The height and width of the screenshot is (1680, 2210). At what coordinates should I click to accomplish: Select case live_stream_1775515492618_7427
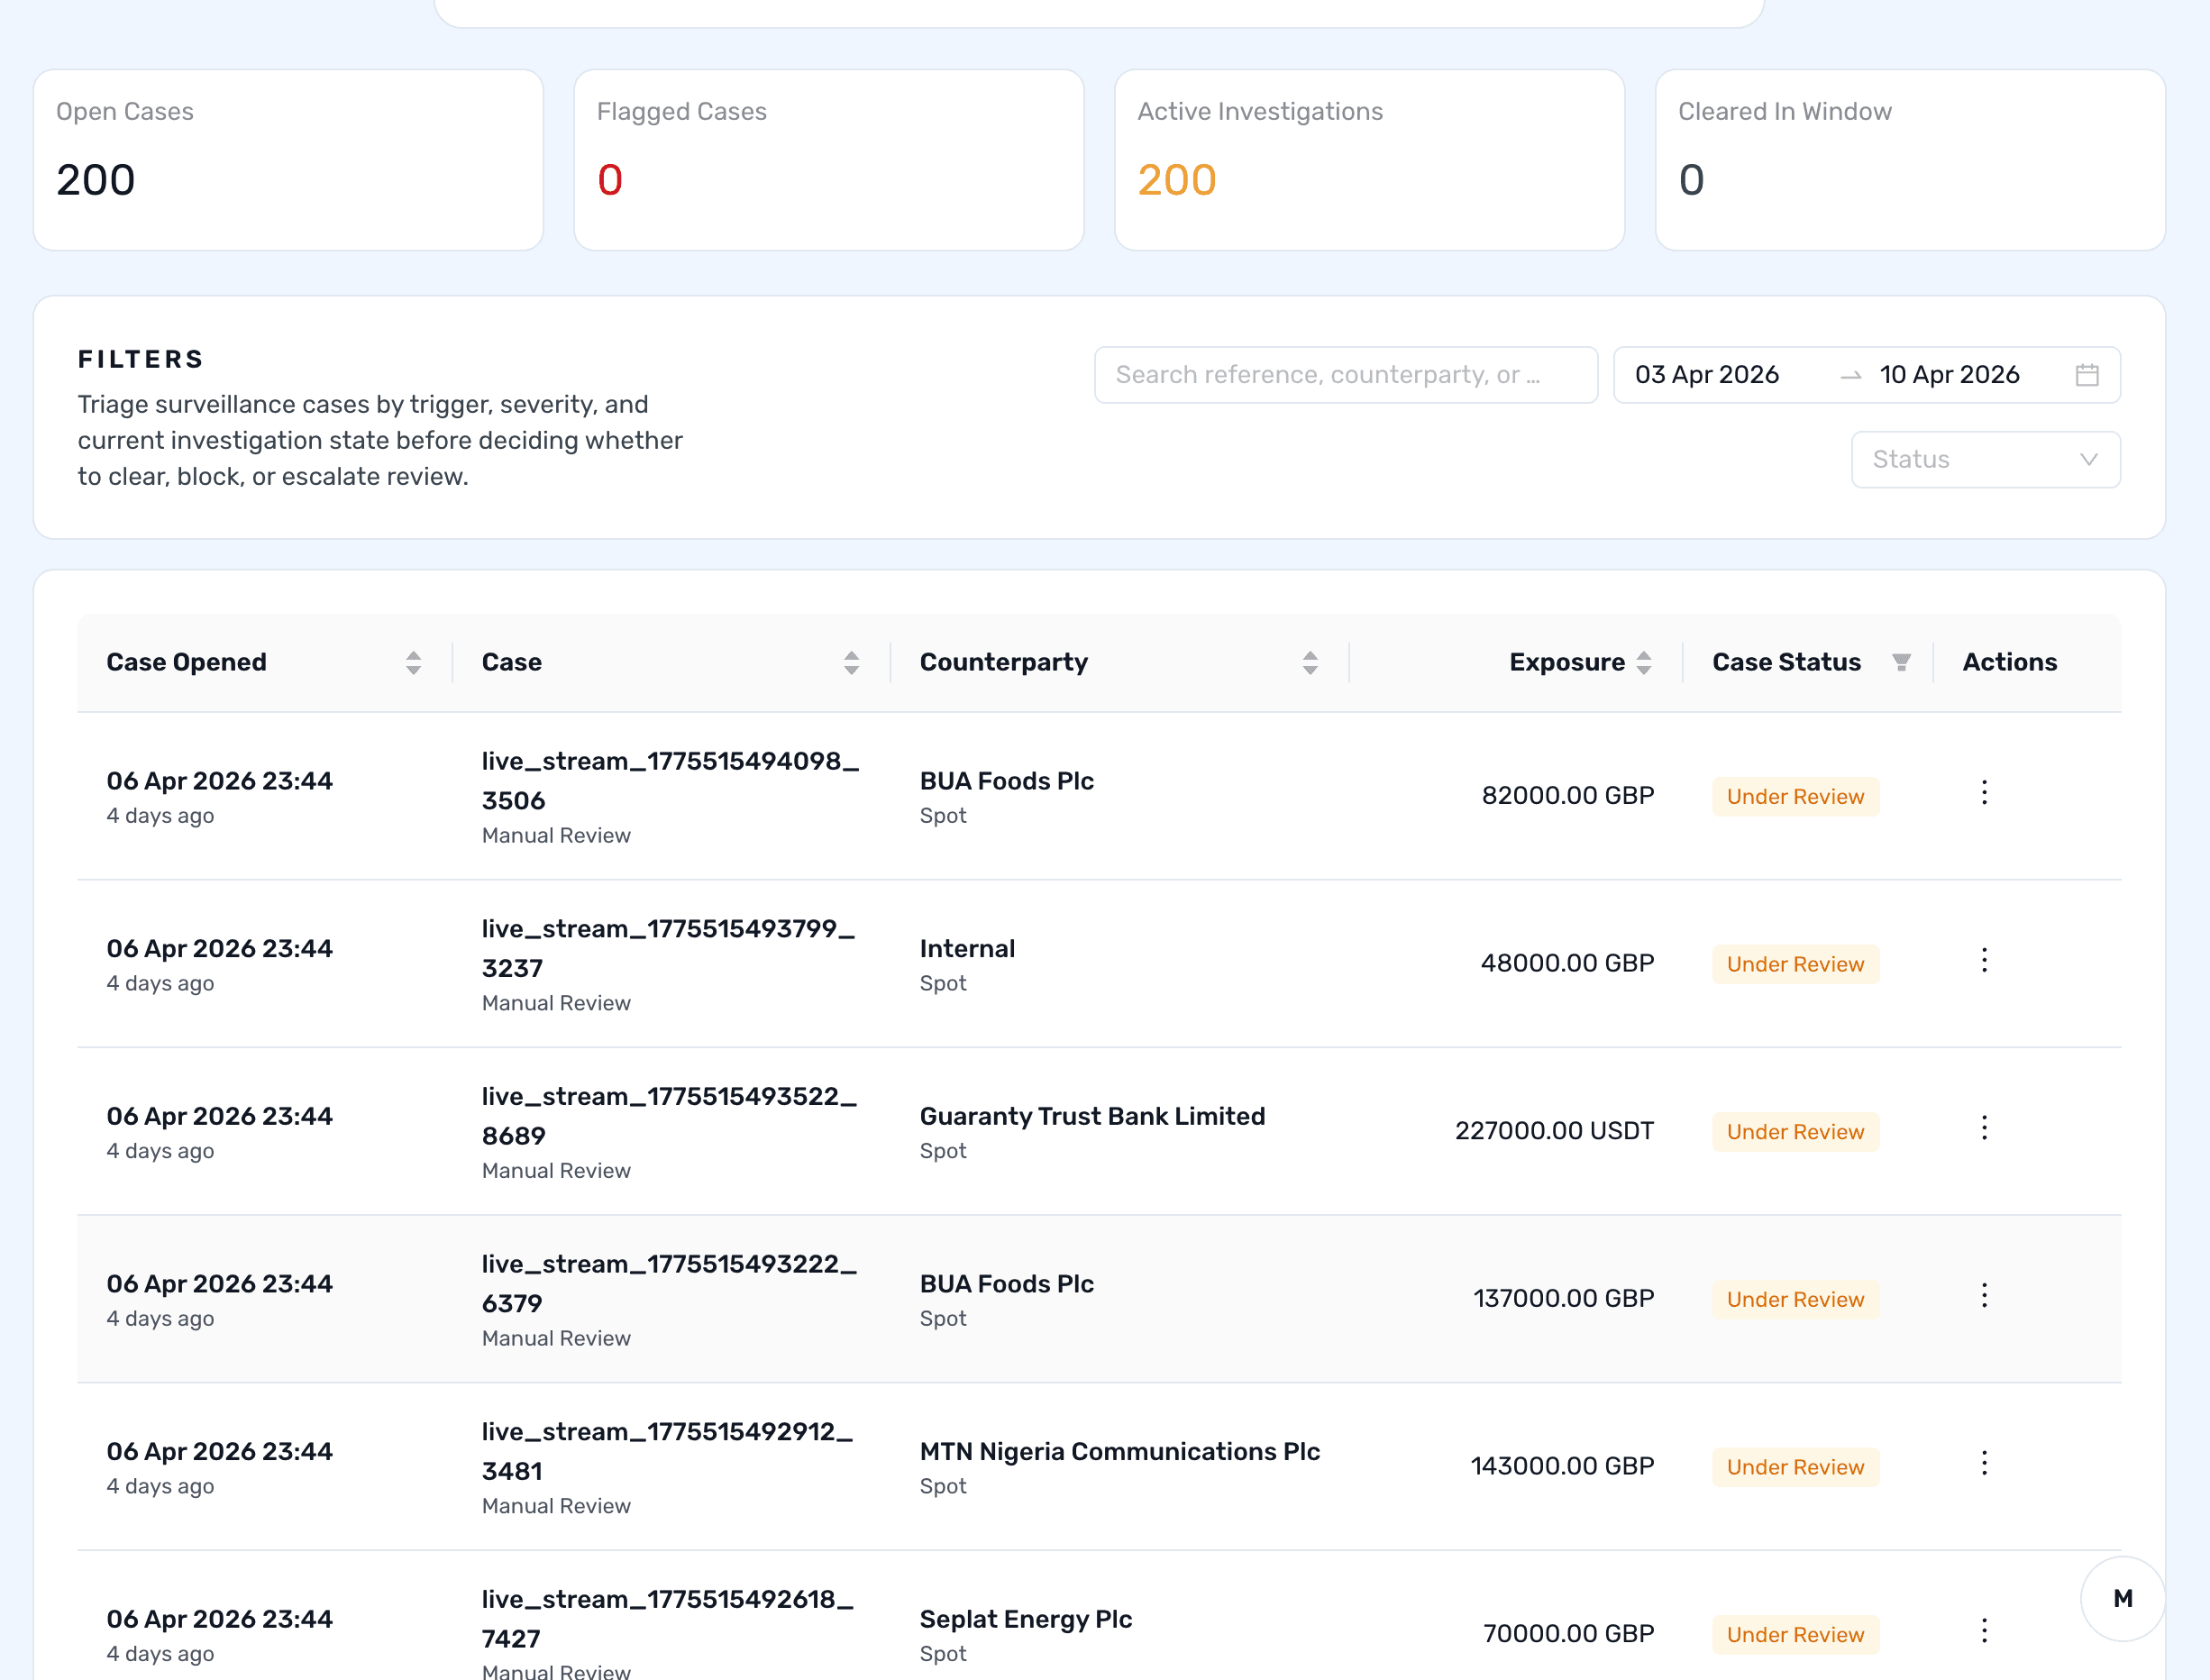tap(667, 1619)
